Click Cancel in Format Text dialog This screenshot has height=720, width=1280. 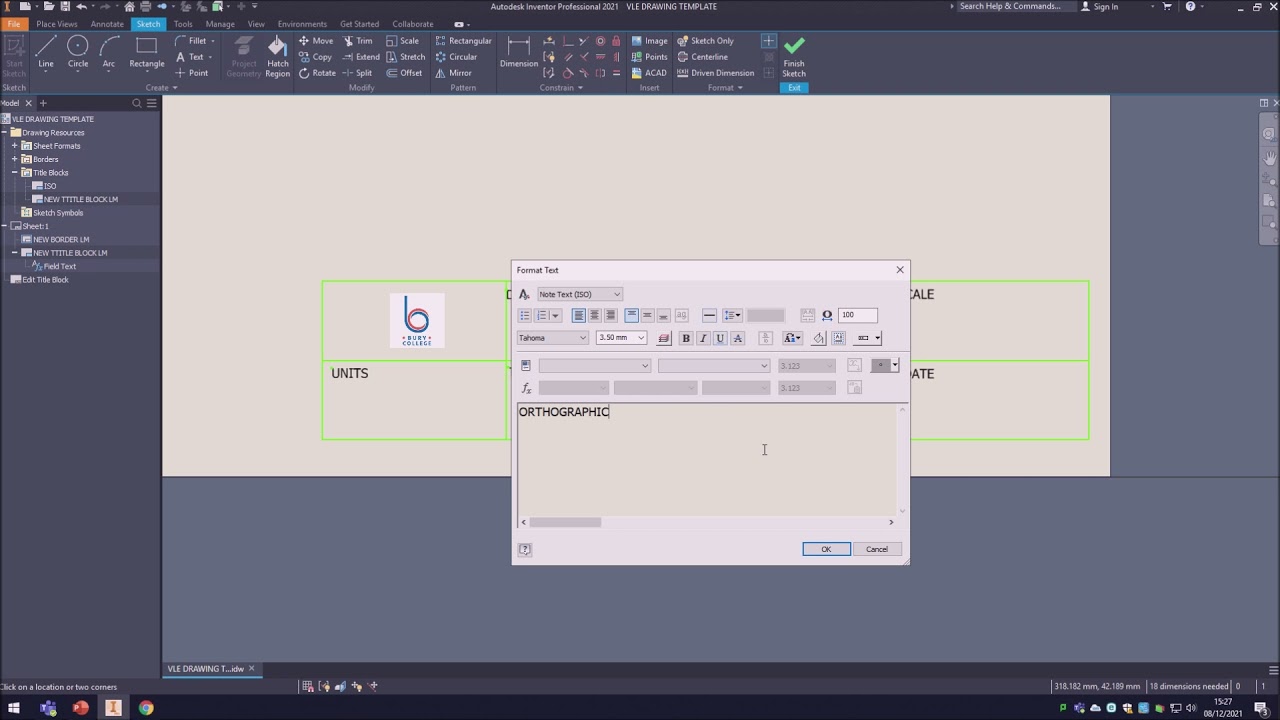[877, 549]
